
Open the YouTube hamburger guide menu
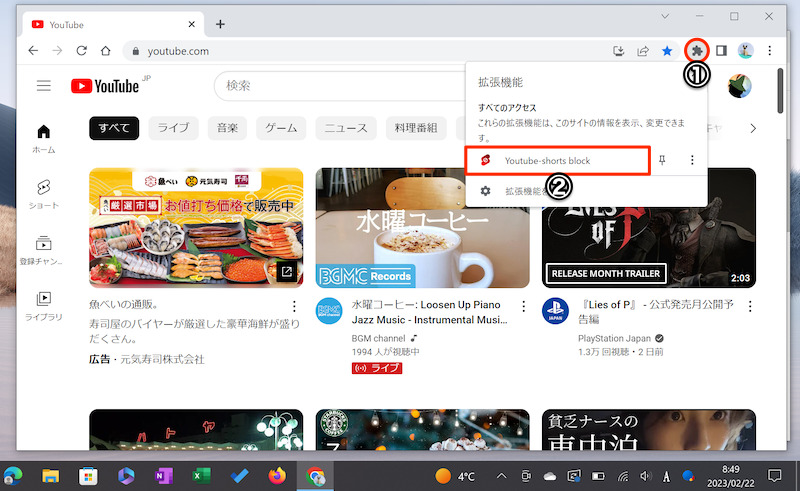[44, 86]
